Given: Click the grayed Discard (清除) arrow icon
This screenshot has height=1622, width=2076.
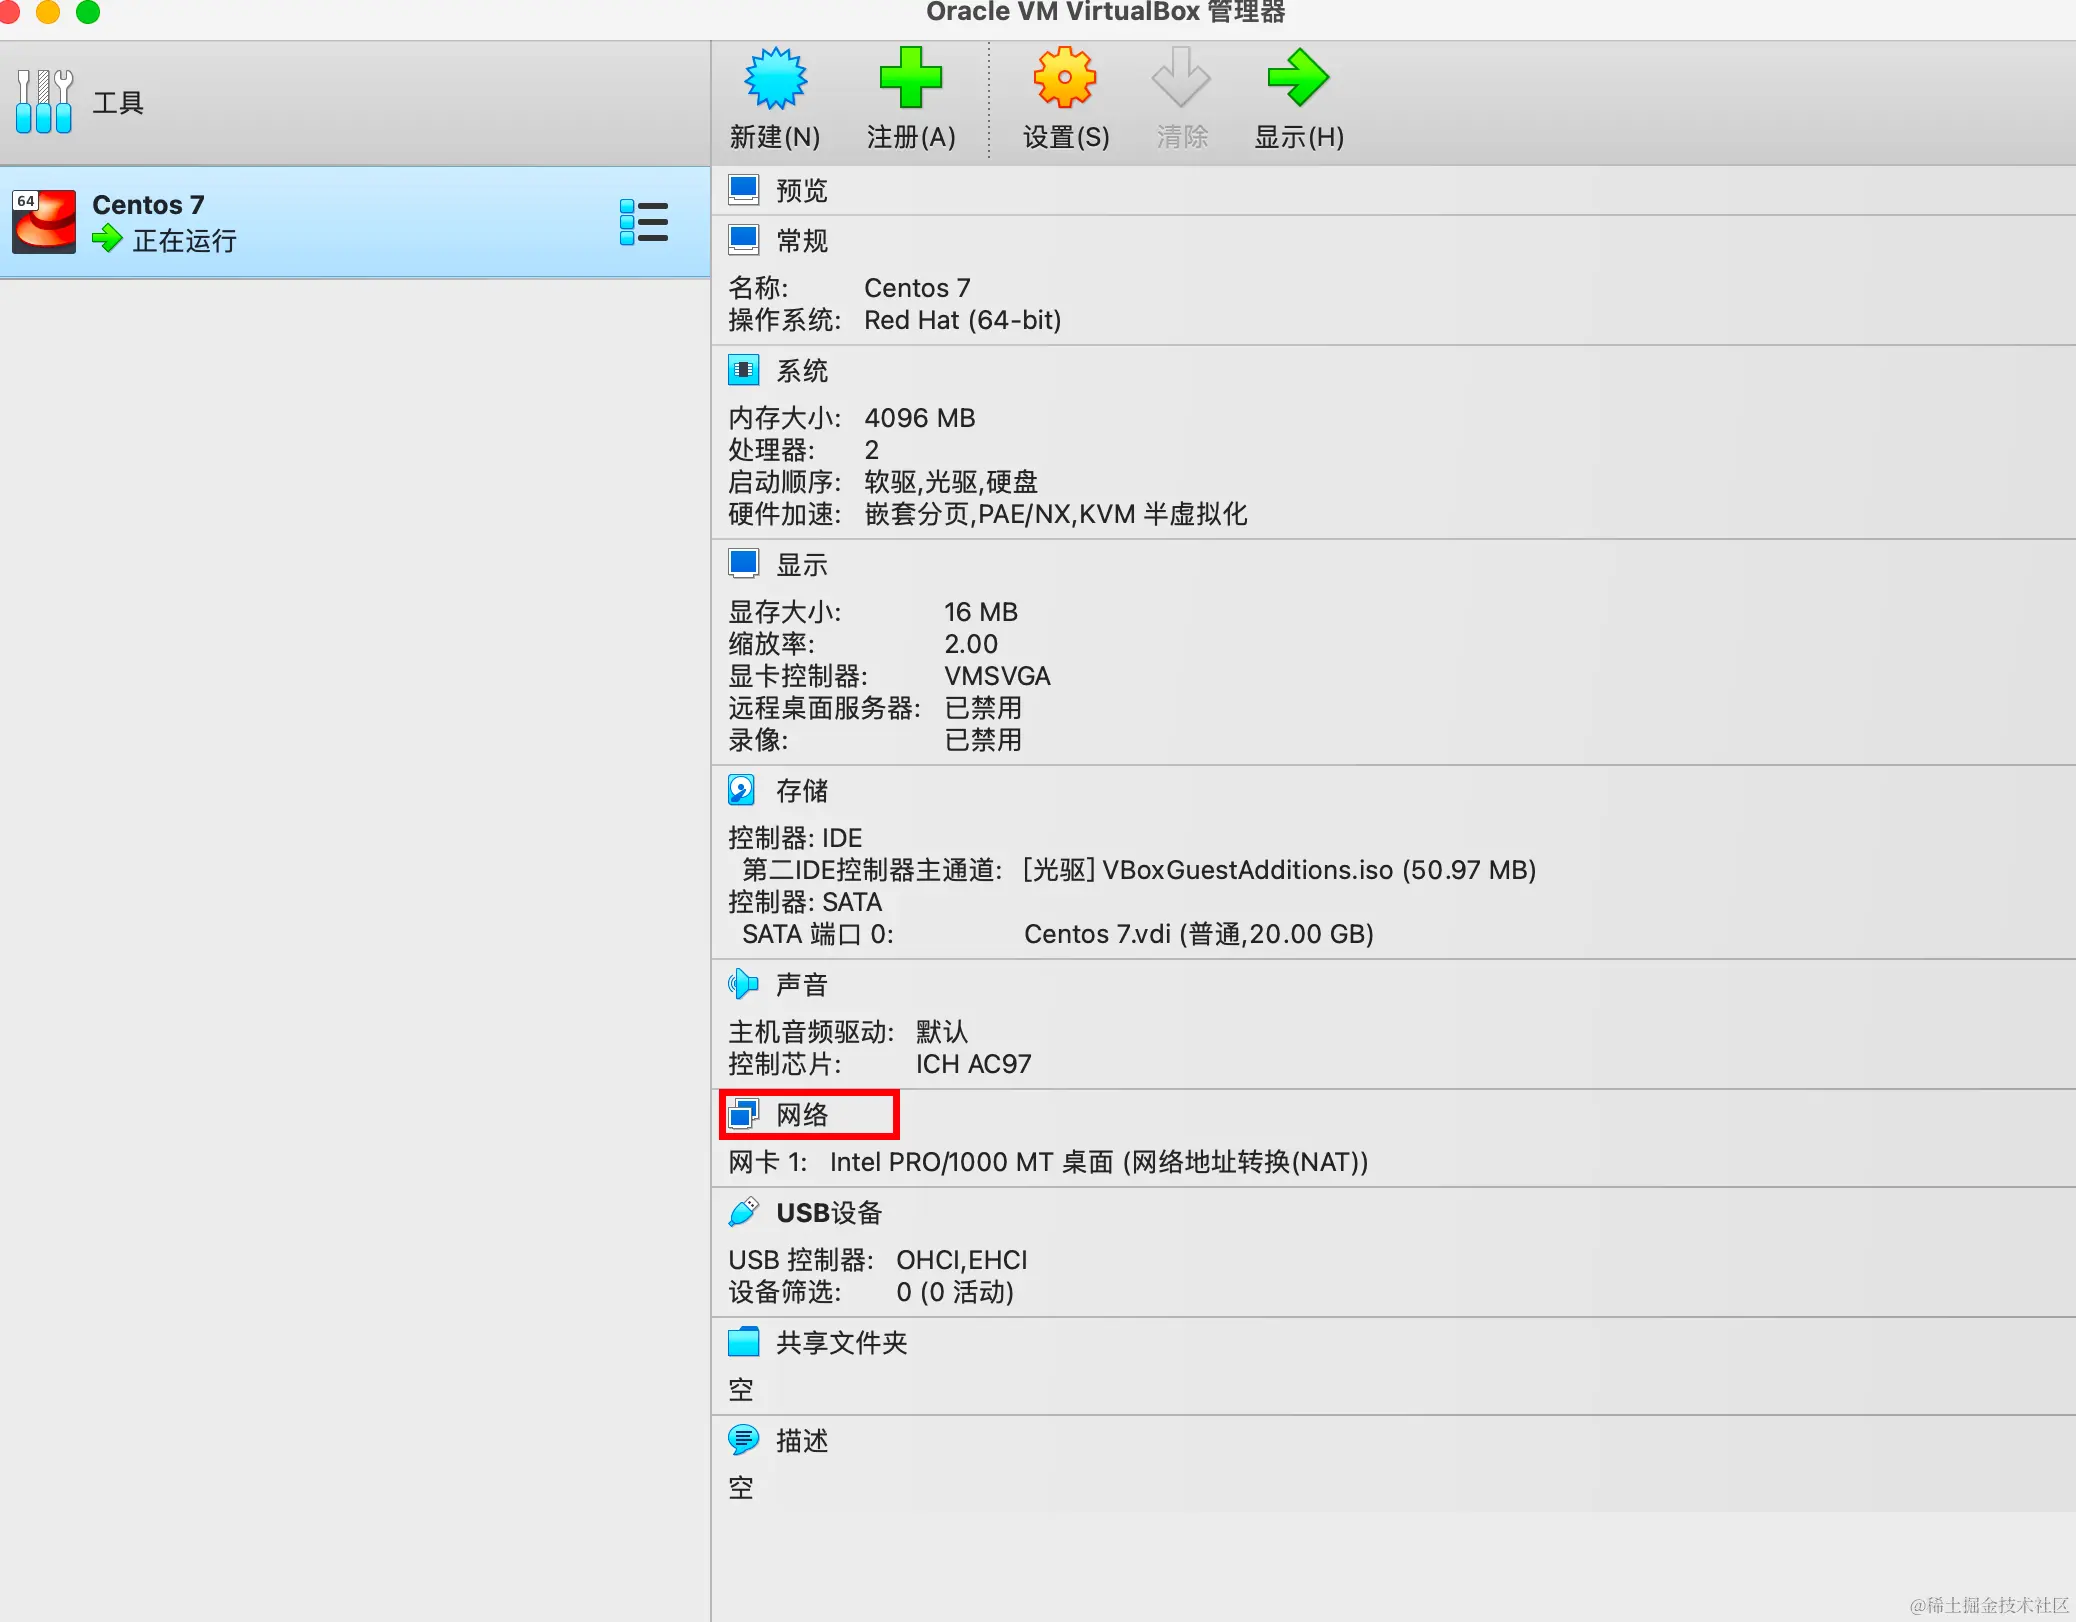Looking at the screenshot, I should pyautogui.click(x=1181, y=78).
